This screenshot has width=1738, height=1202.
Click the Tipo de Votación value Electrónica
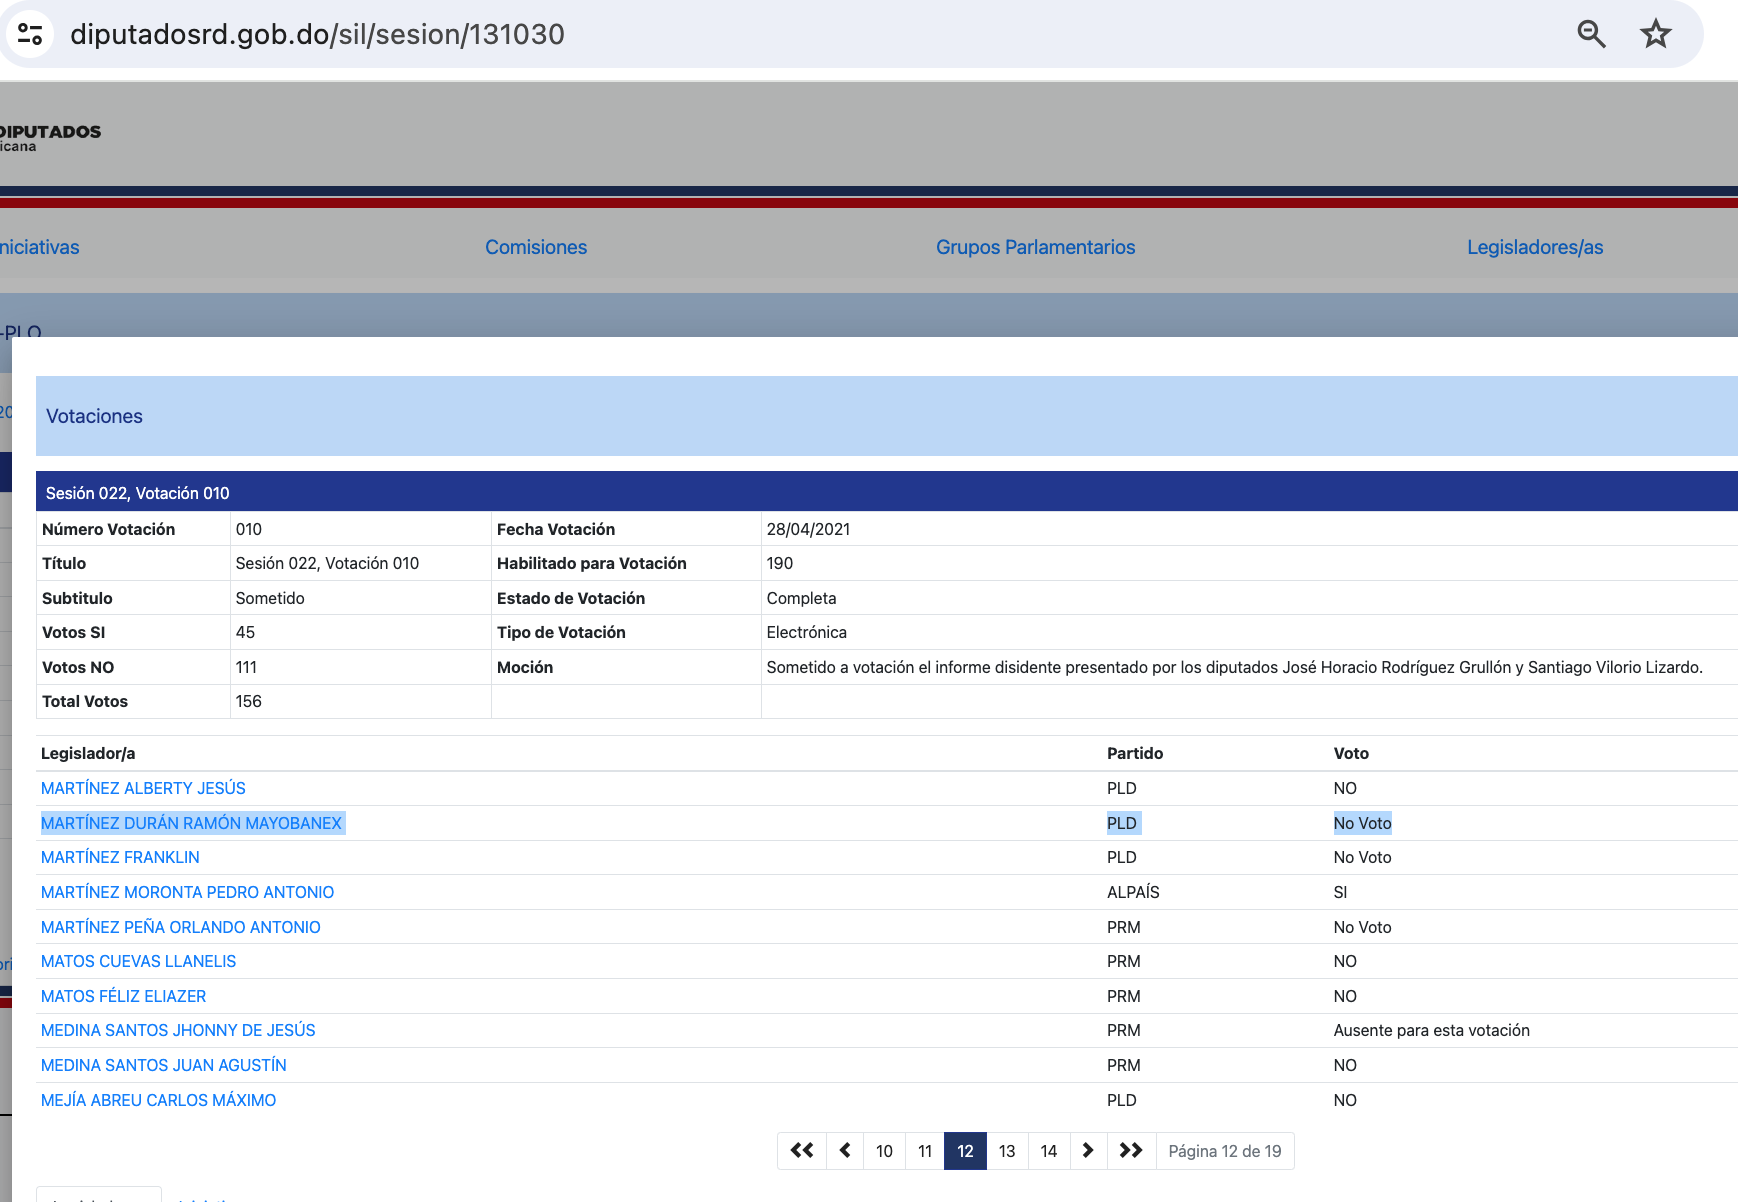[x=806, y=632]
